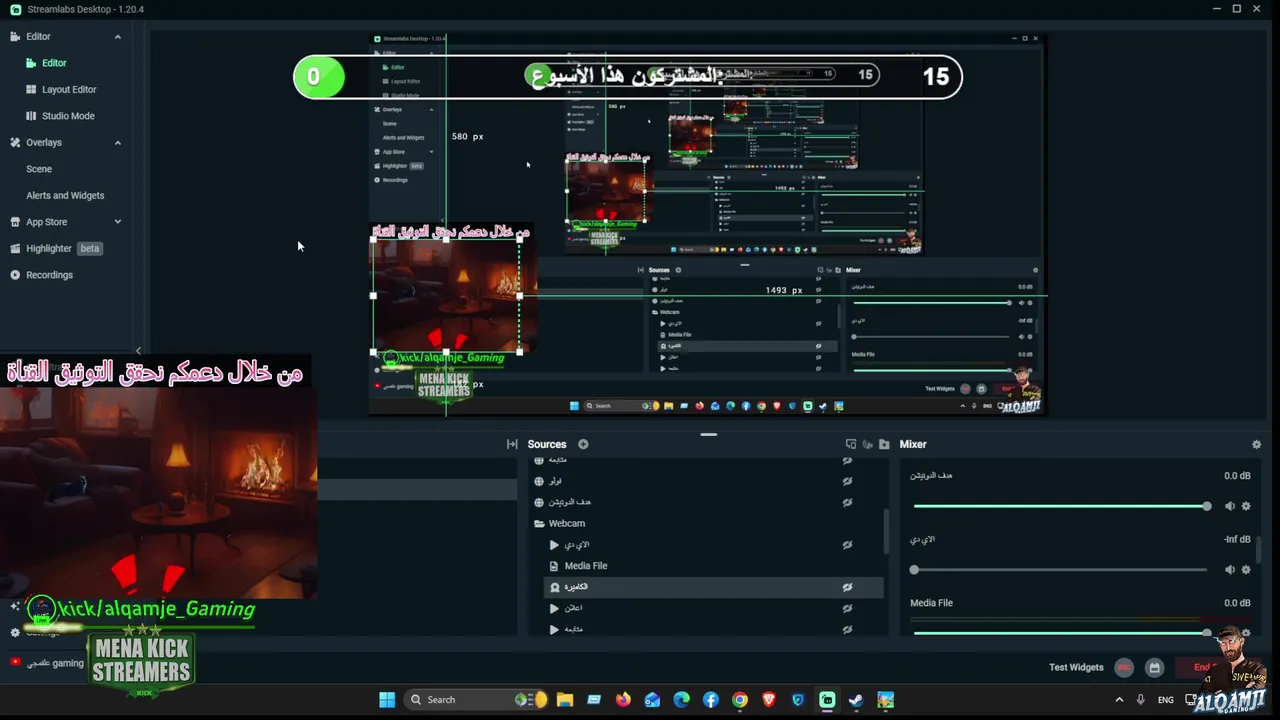Toggle visibility of الكاميرة source

click(x=847, y=587)
